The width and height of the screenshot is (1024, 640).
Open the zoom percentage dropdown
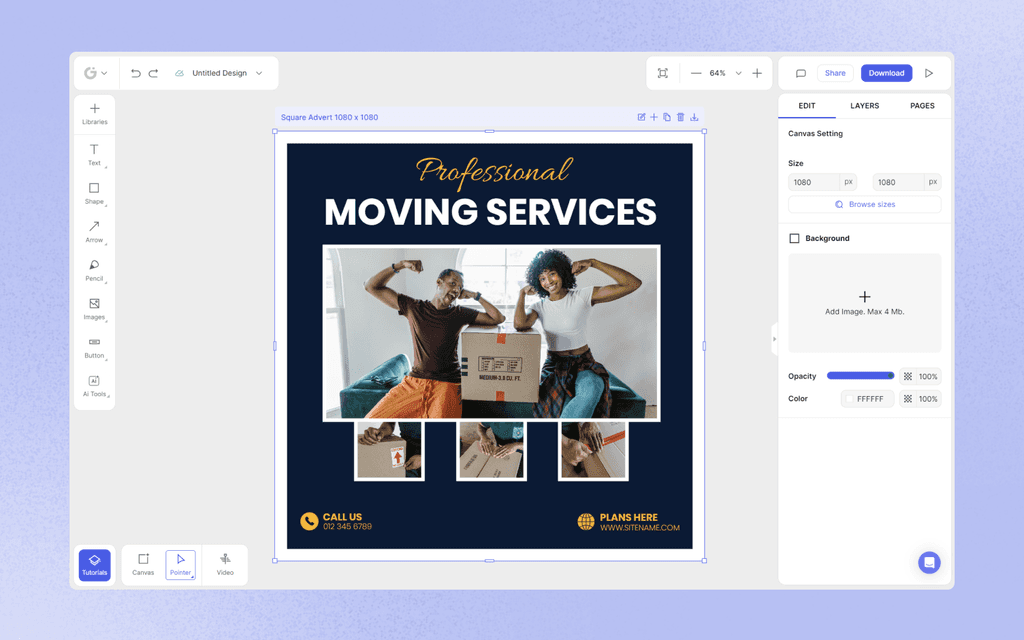coord(738,72)
